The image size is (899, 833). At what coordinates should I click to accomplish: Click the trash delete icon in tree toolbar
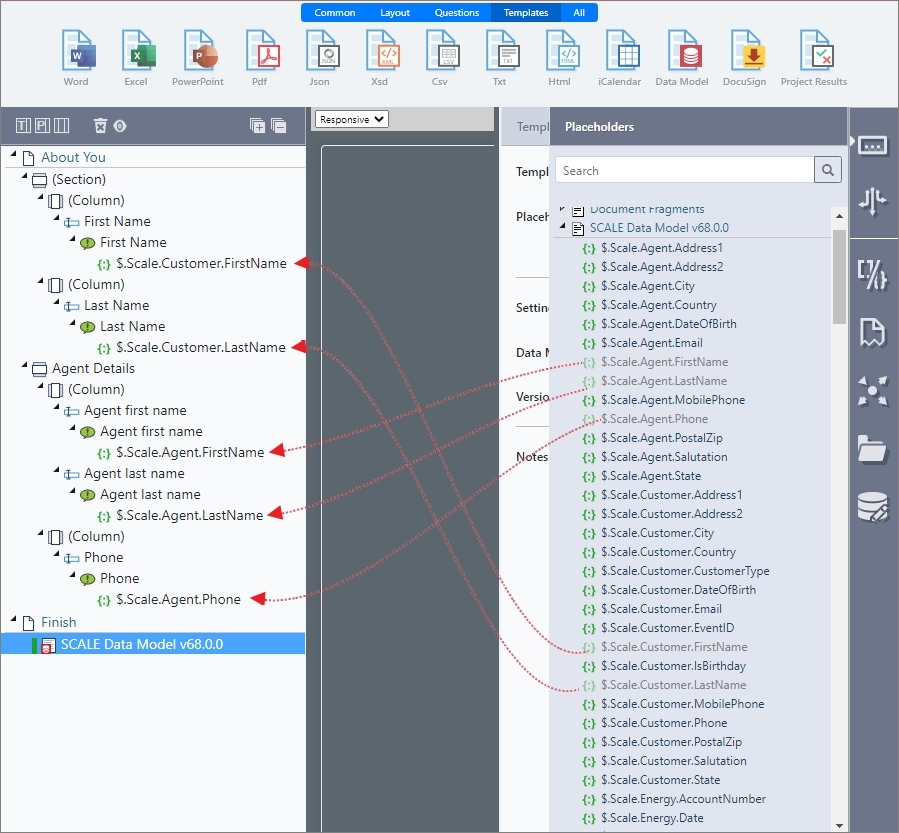pyautogui.click(x=100, y=126)
